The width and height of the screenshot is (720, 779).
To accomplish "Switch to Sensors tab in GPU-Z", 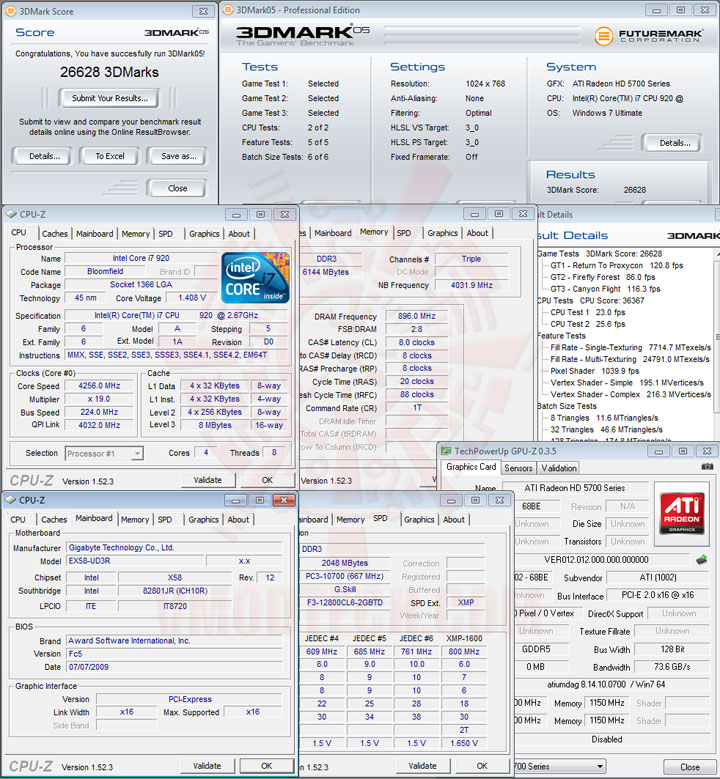I will coord(518,468).
